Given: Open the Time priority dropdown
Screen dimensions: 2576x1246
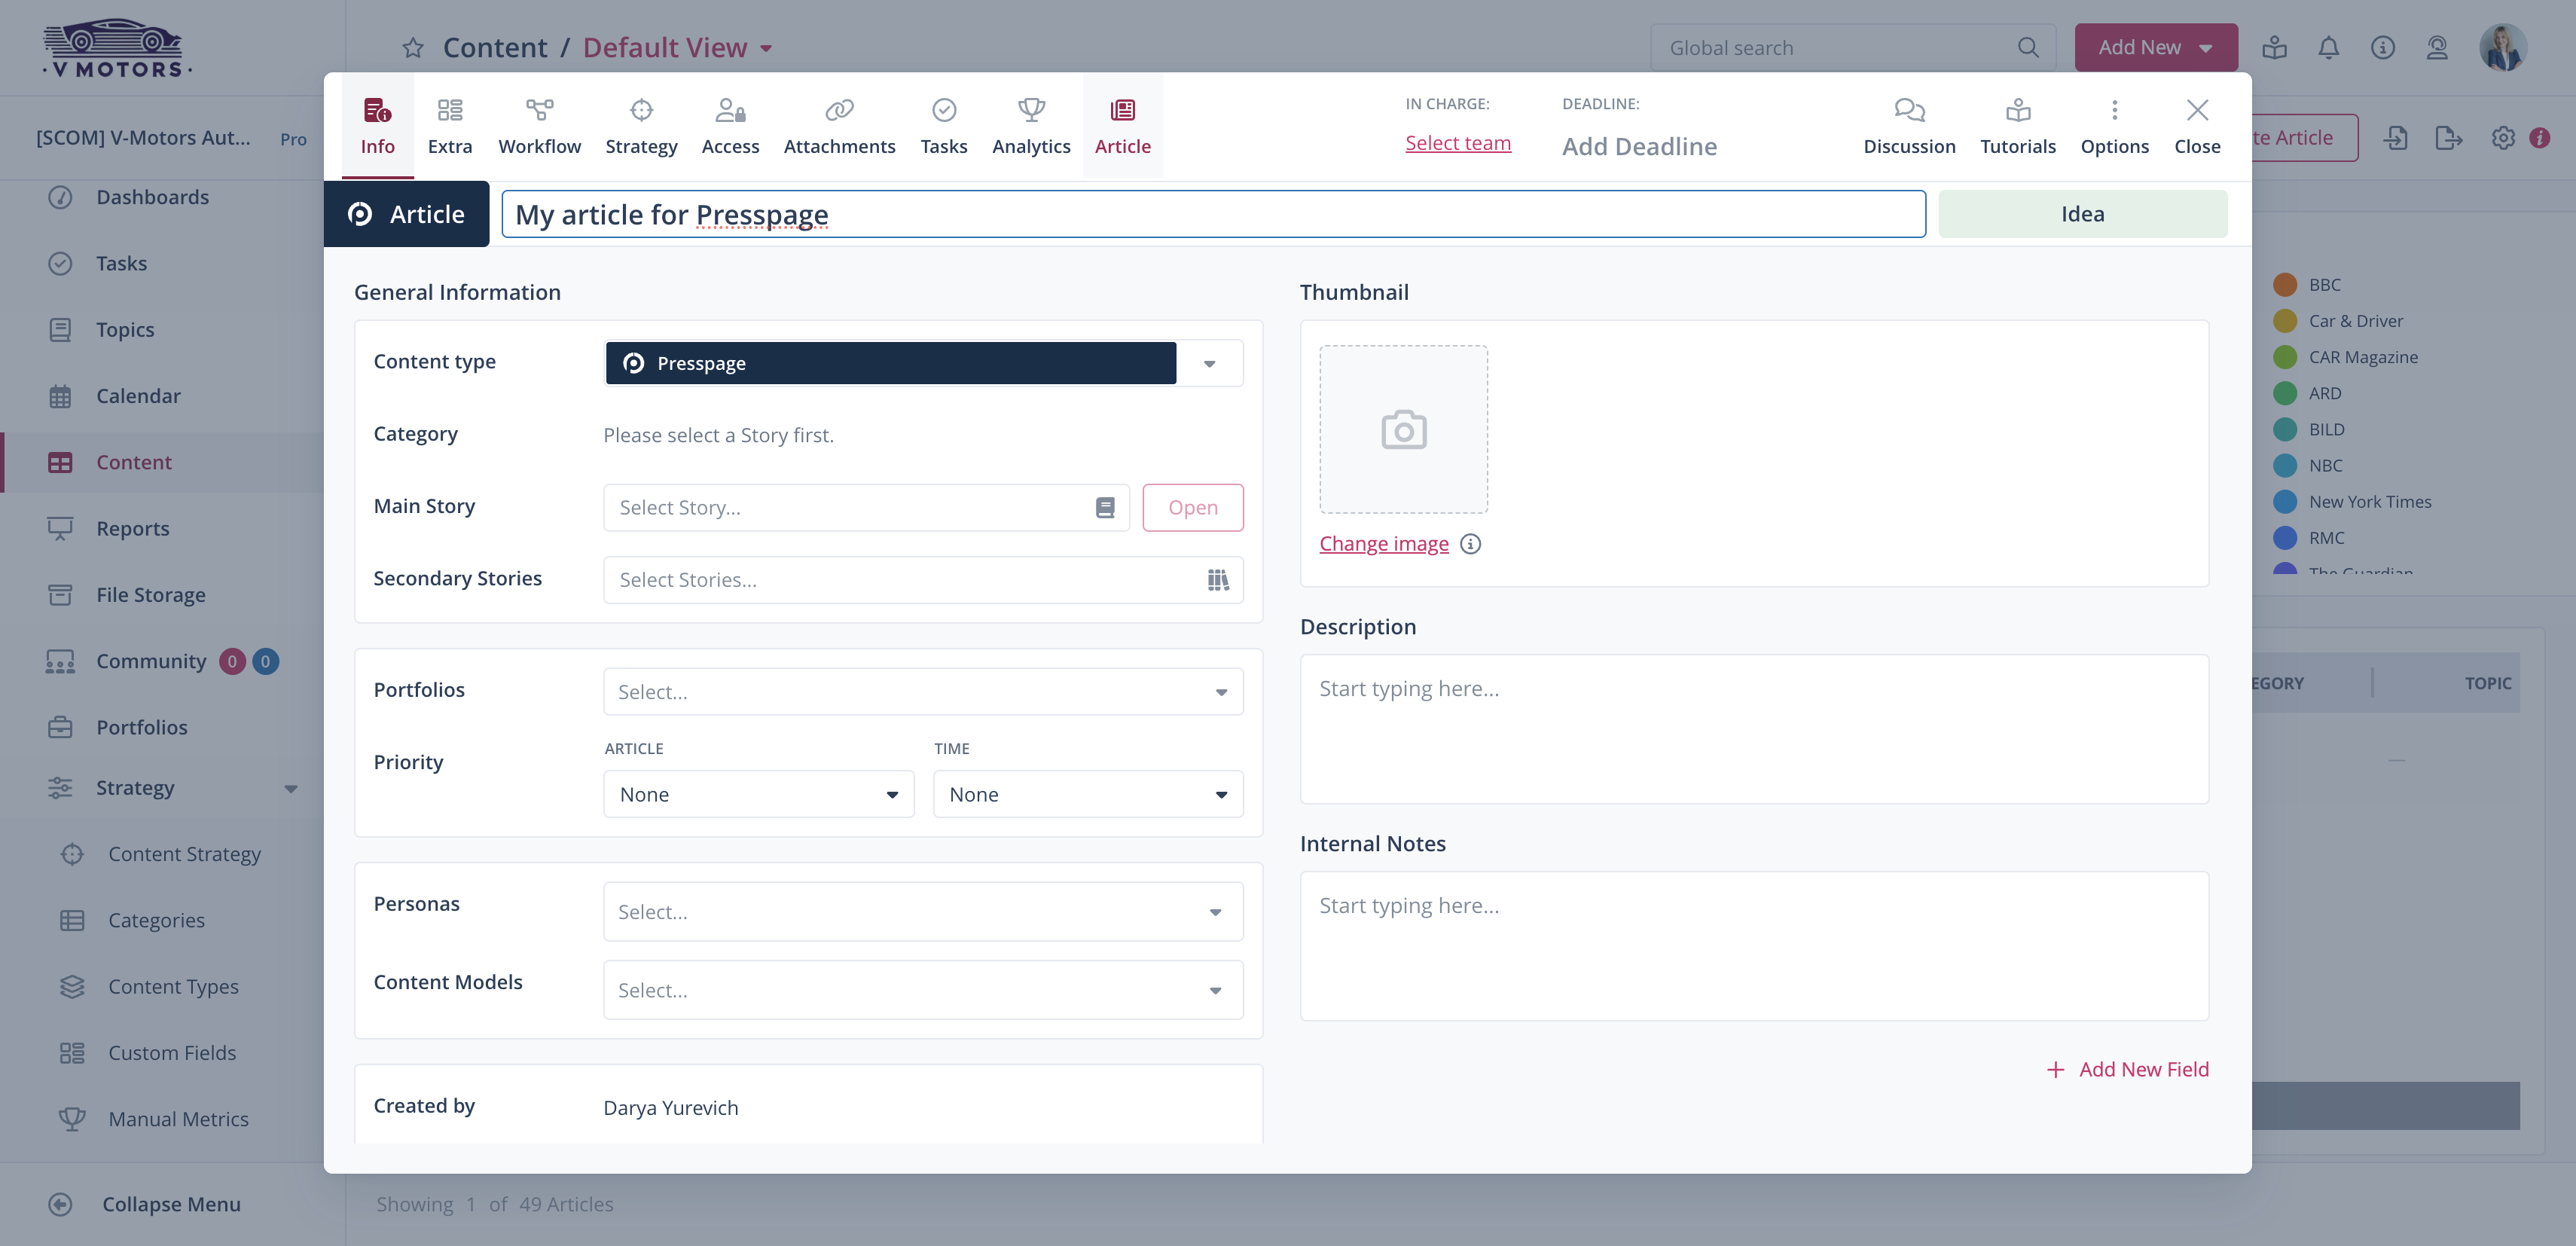Looking at the screenshot, I should coord(1087,795).
